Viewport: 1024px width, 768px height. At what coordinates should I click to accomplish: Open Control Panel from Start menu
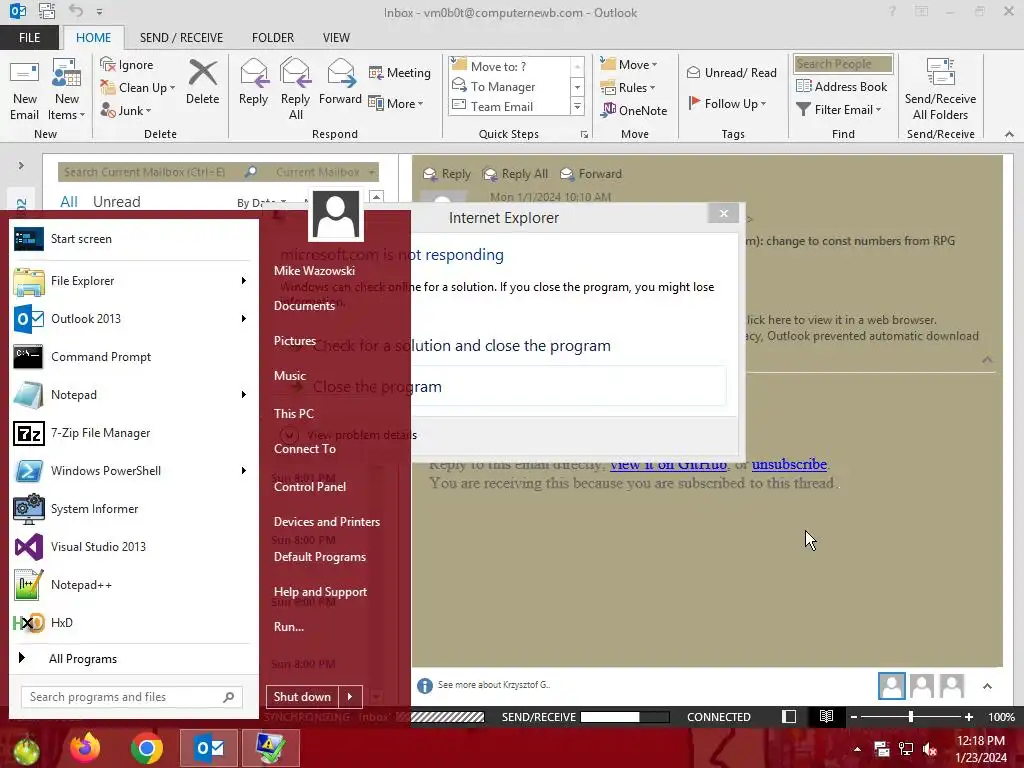310,487
